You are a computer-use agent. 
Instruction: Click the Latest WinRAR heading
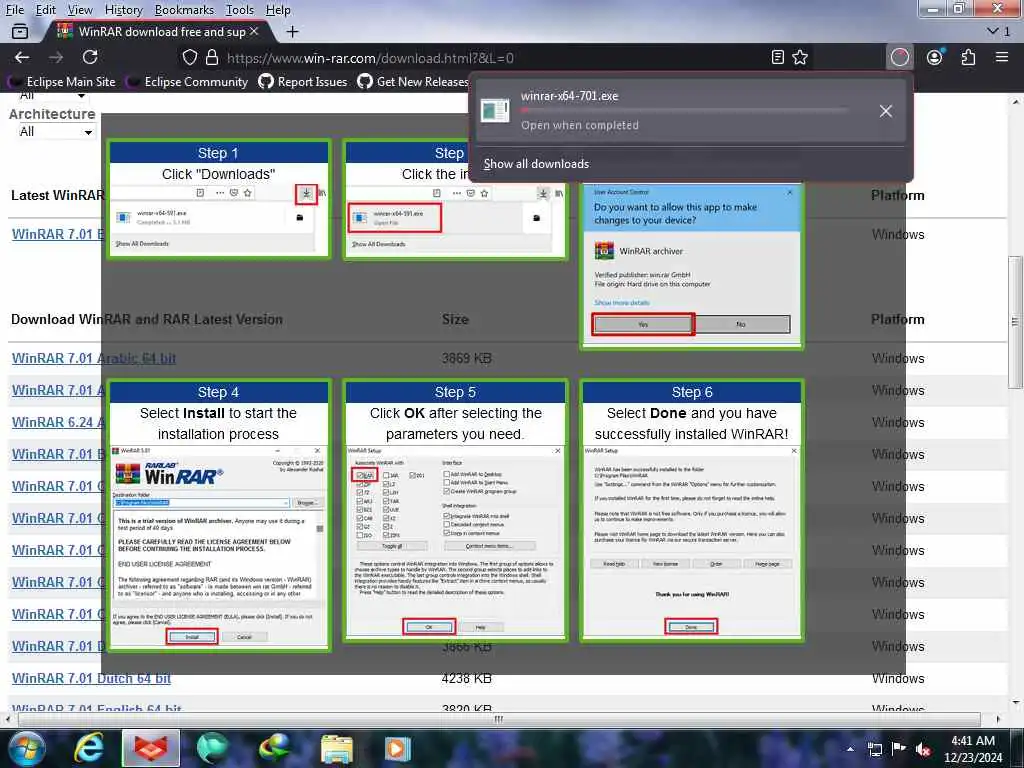(x=57, y=195)
